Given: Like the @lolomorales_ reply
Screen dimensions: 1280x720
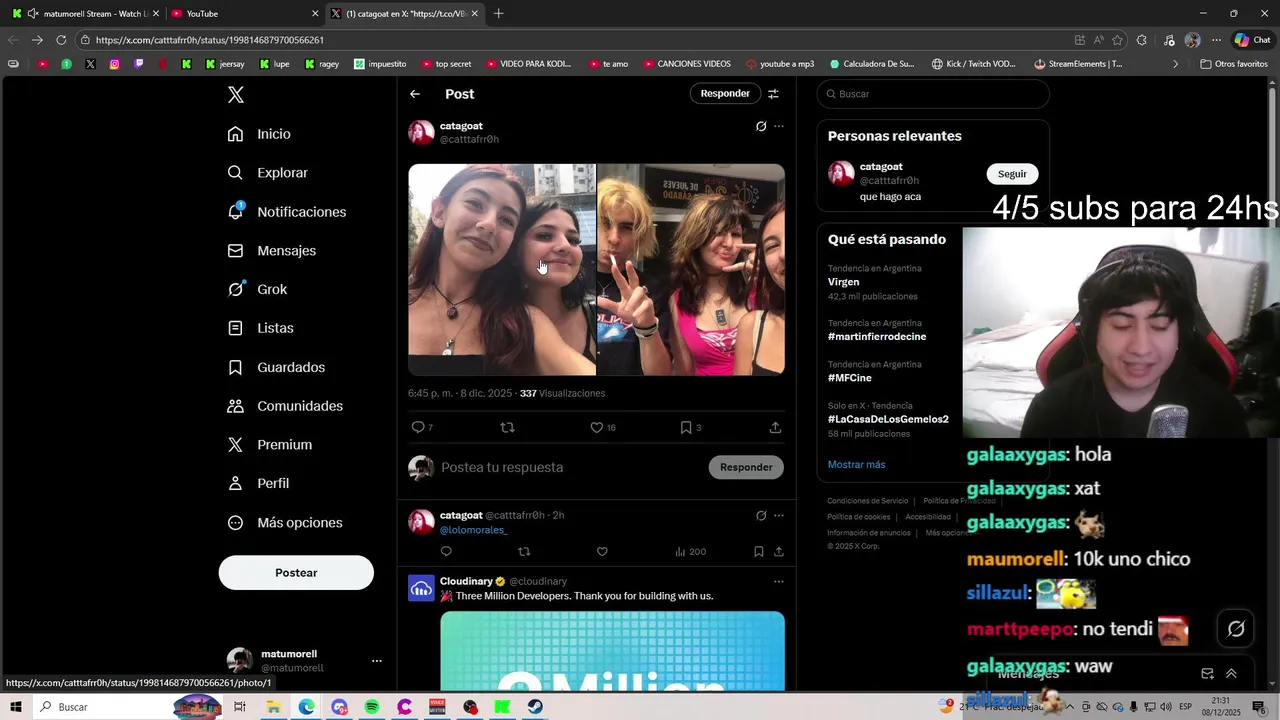Looking at the screenshot, I should [x=602, y=552].
